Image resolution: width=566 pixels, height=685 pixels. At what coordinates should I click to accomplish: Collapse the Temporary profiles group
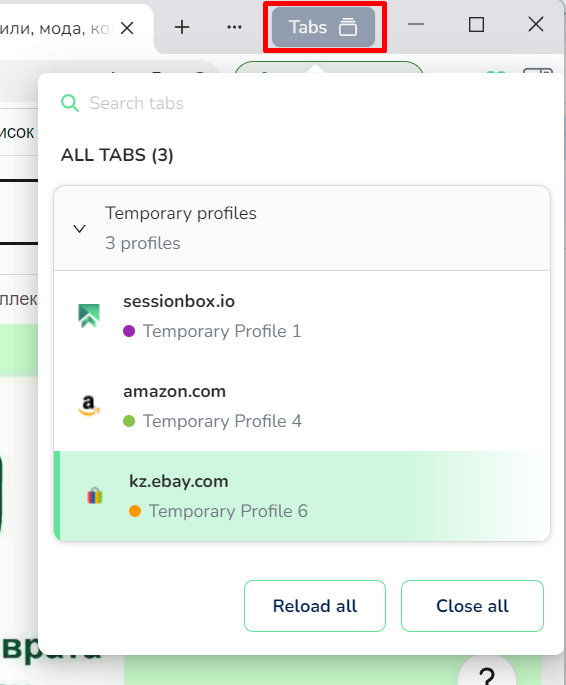pyautogui.click(x=79, y=228)
